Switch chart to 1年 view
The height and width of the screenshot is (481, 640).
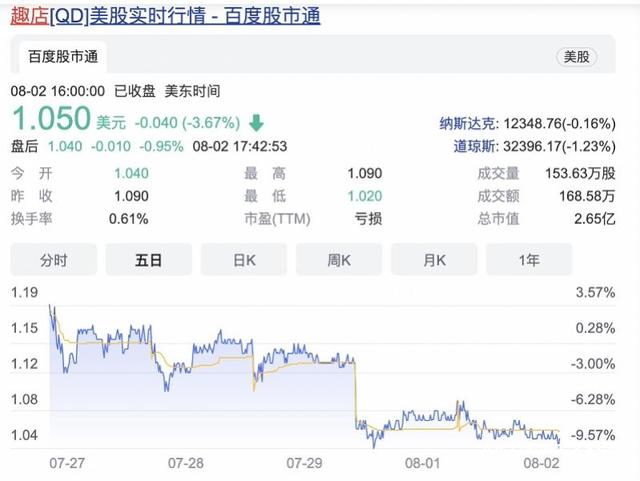(529, 260)
